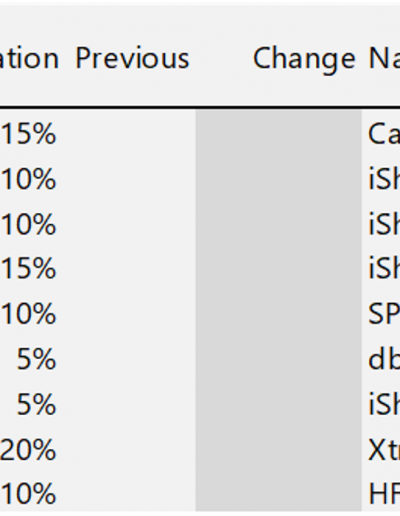Select the gray Change cell in the SP row
400x516 pixels.
pos(278,314)
